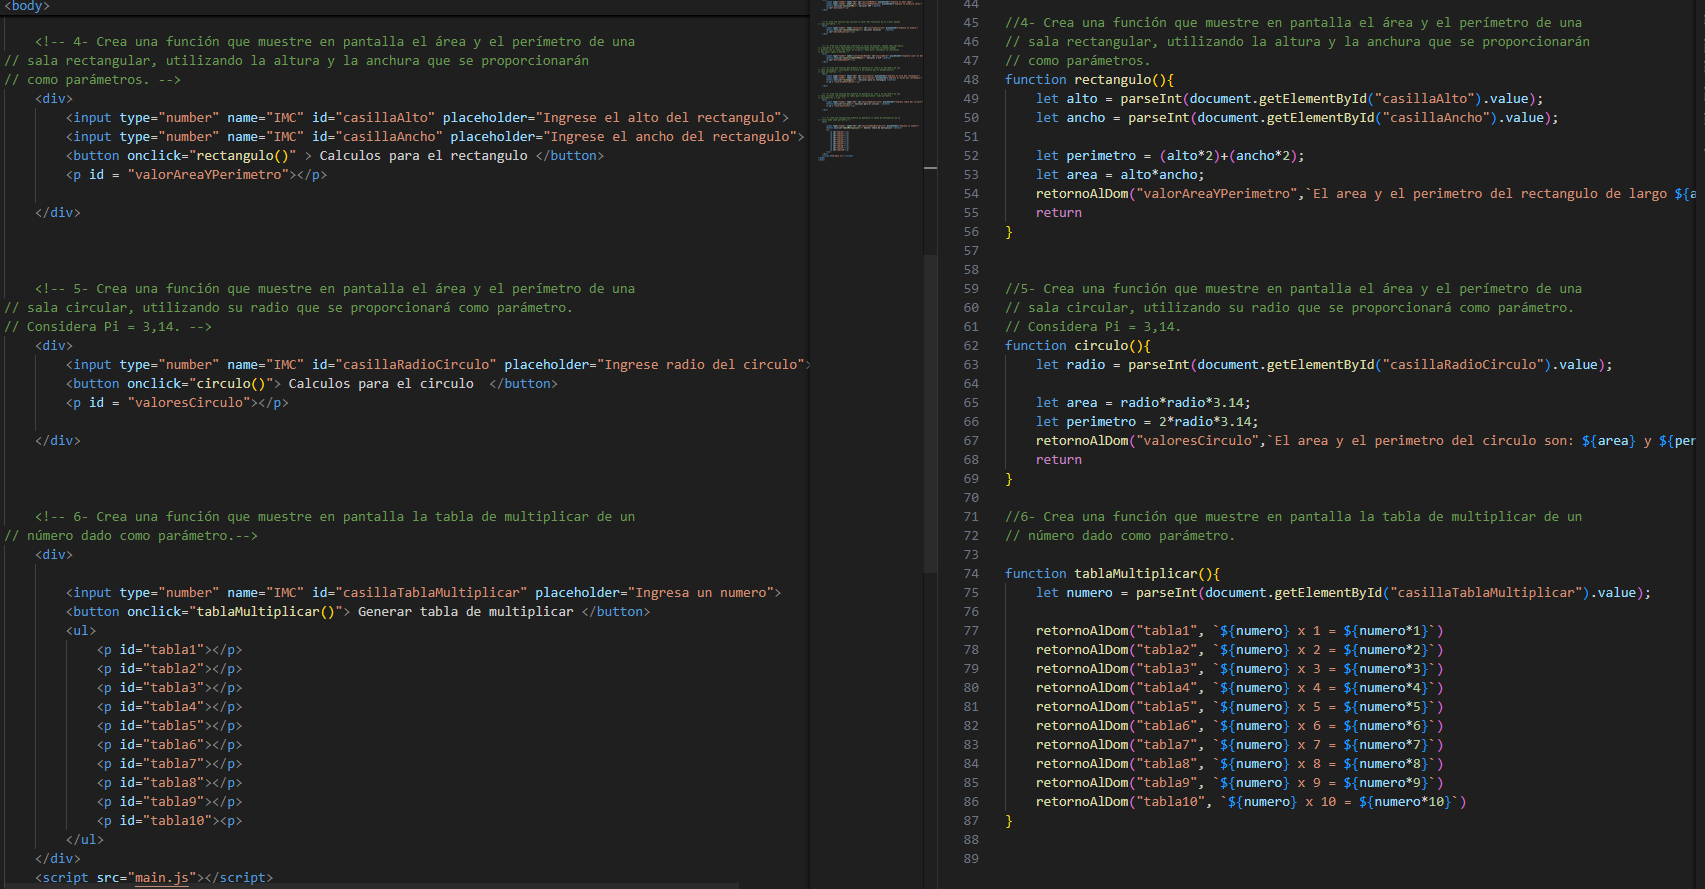
Task: Click line number 74 in the JS editor
Action: 971,574
